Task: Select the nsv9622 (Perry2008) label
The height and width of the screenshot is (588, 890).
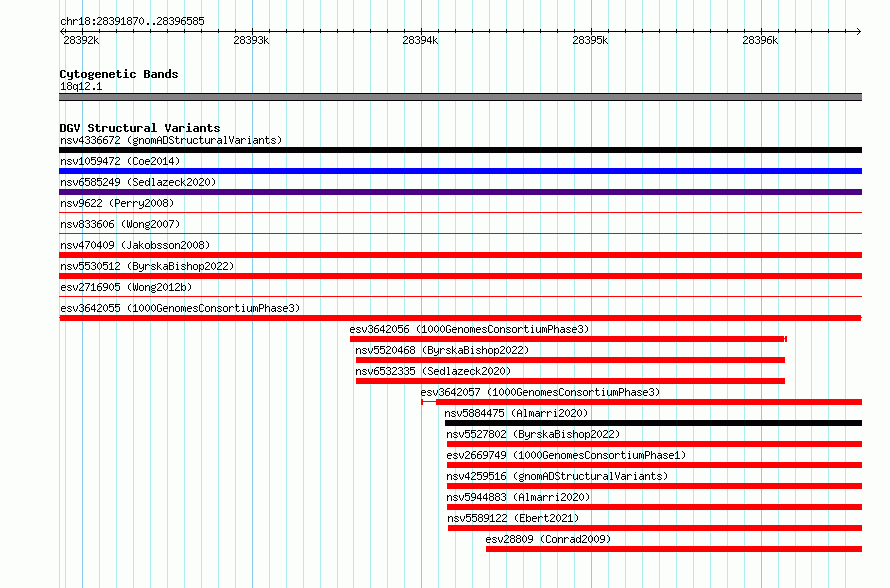Action: pos(117,203)
